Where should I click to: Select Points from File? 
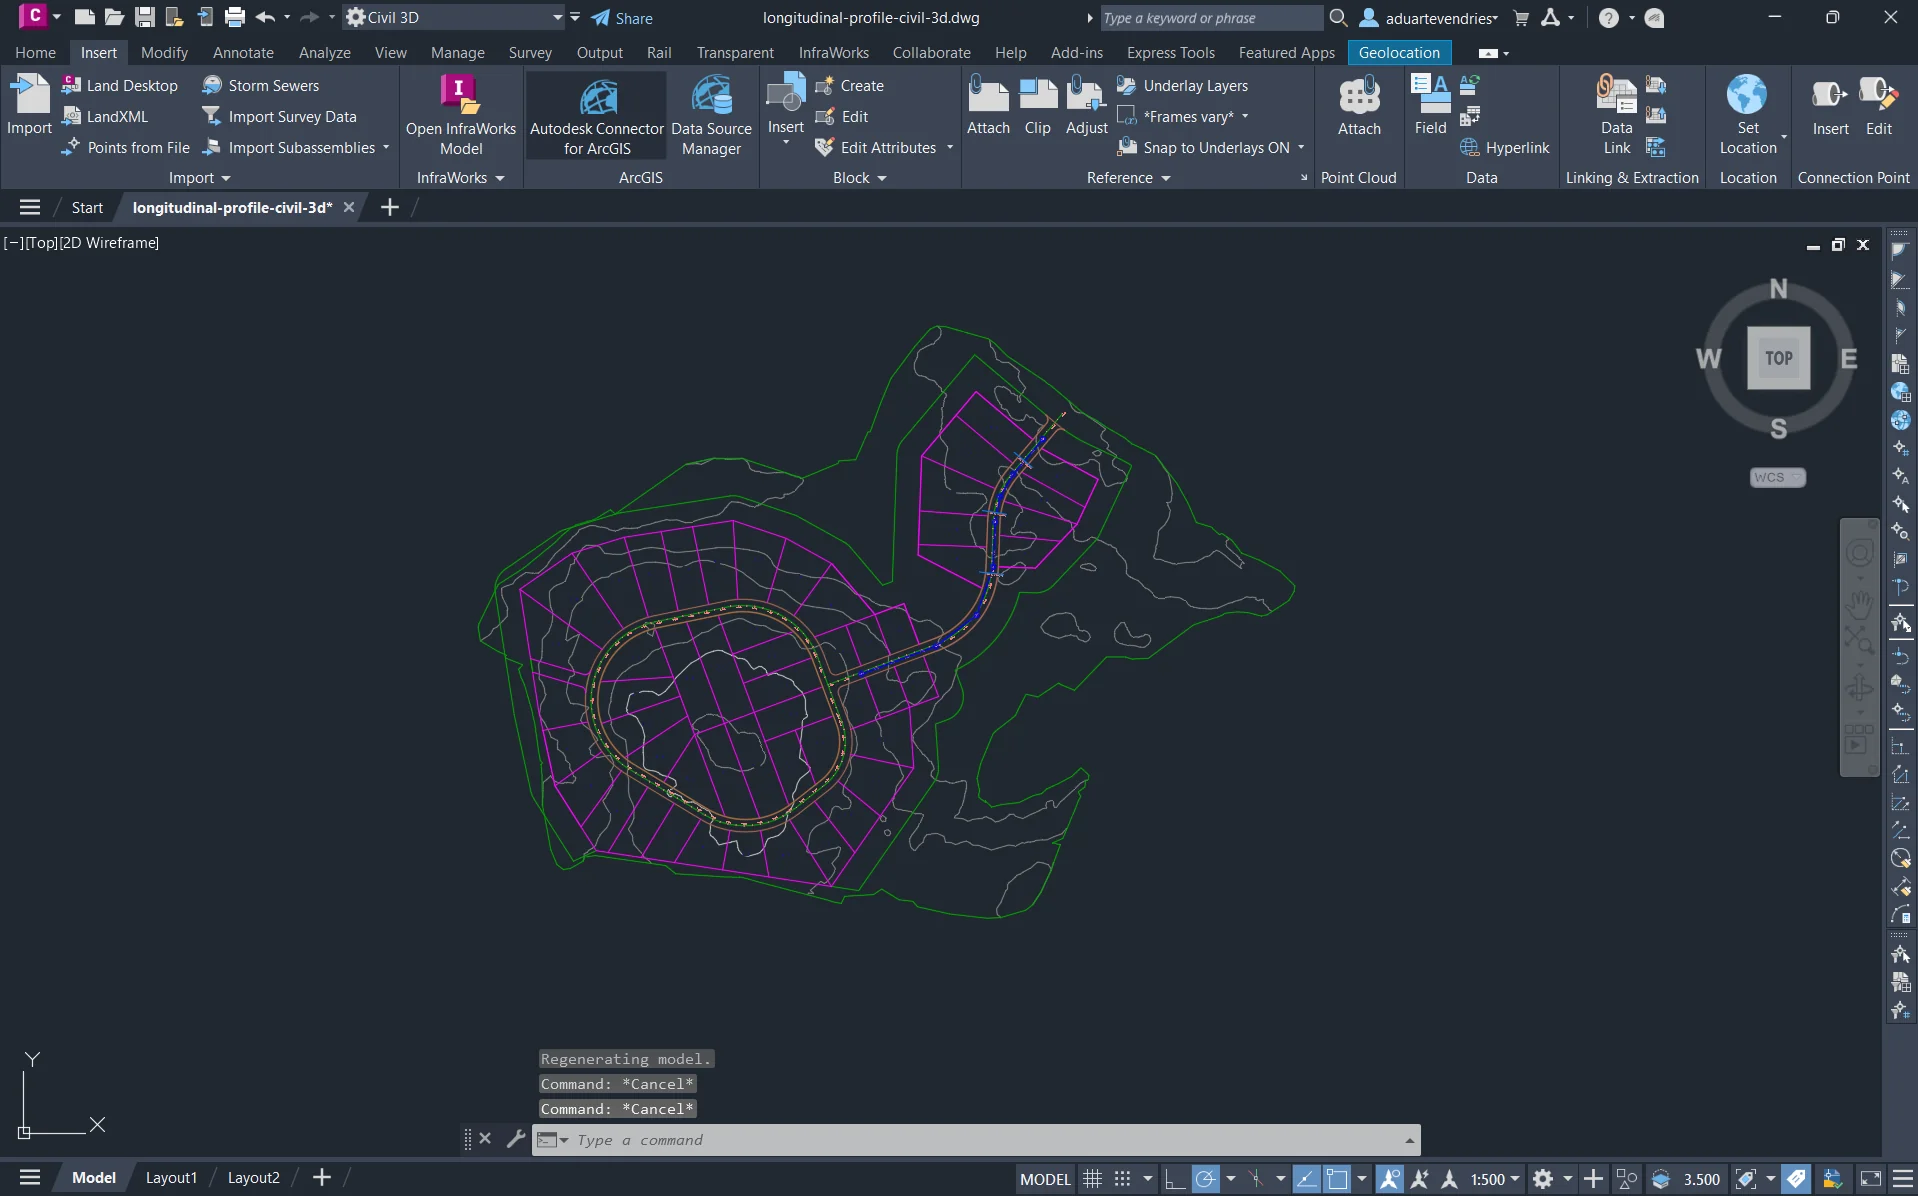coord(126,148)
